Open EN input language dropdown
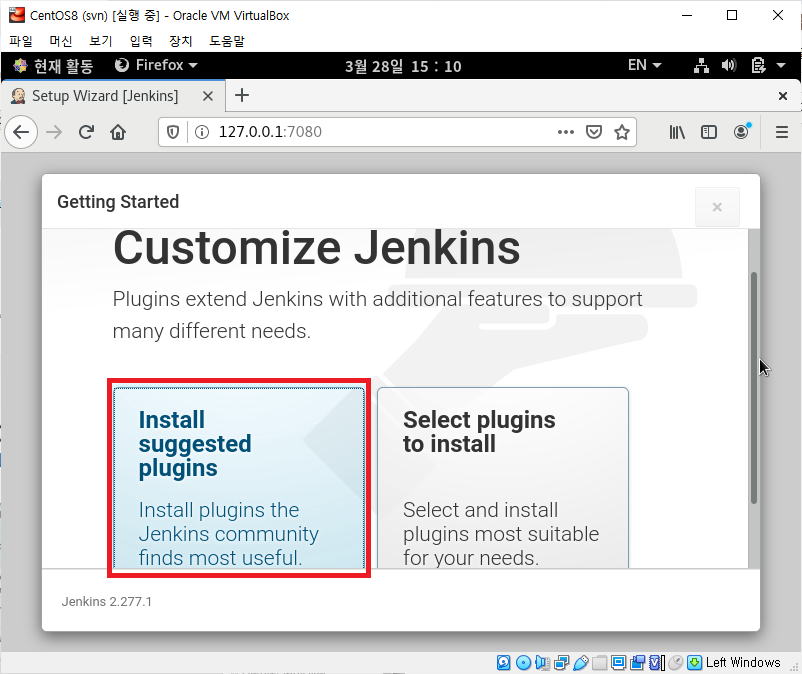 (x=644, y=65)
